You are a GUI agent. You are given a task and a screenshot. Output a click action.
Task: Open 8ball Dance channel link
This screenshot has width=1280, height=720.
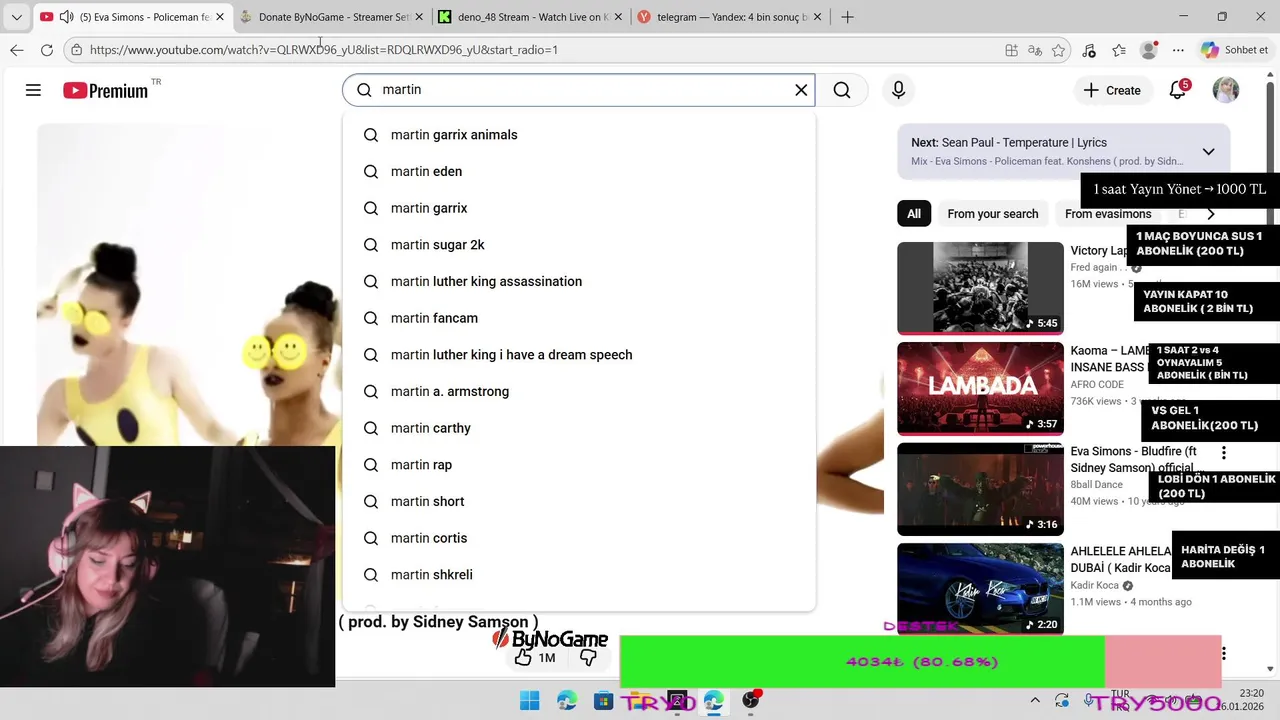[1097, 485]
